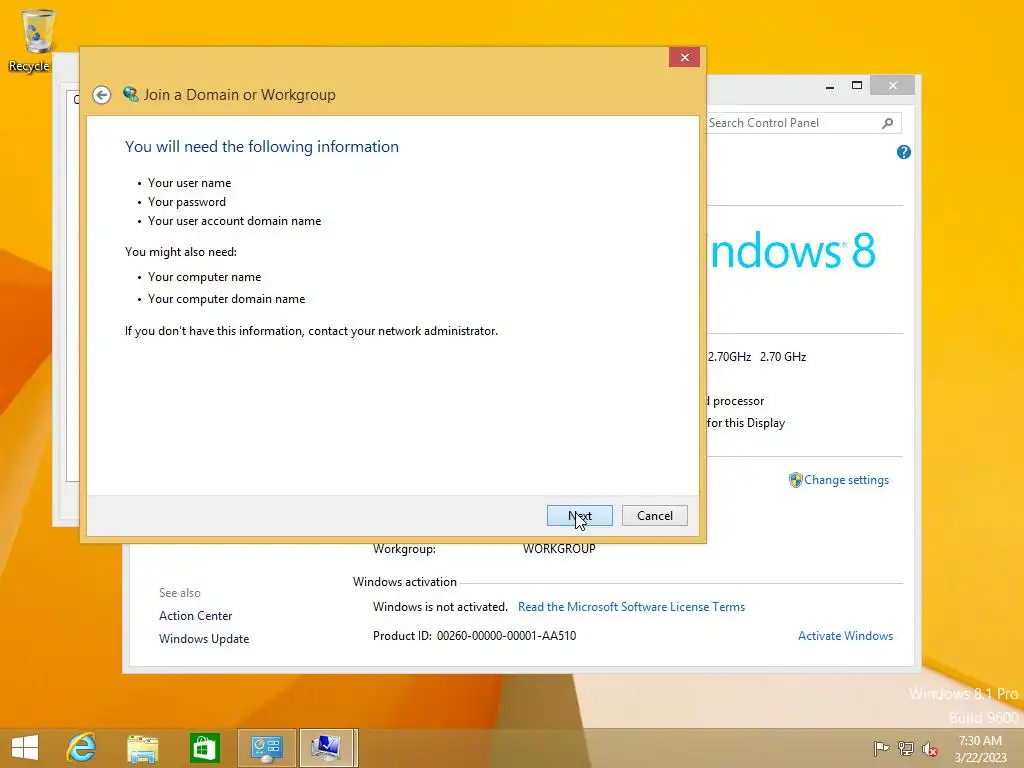Read the Microsoft Software License Terms
This screenshot has width=1024, height=768.
[631, 607]
